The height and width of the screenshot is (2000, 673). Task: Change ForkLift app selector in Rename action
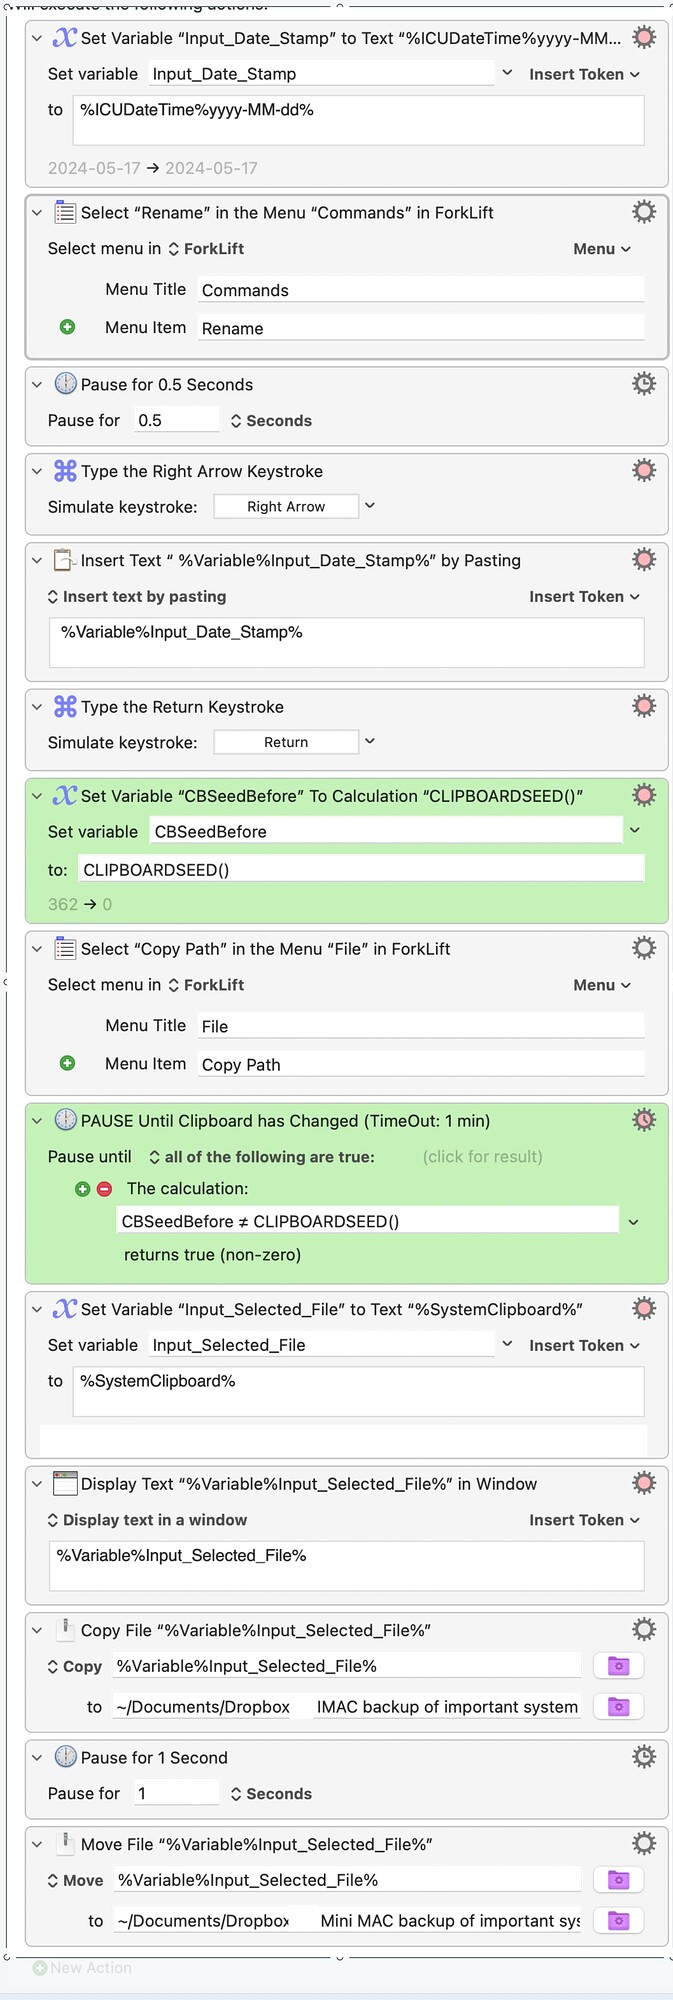(206, 249)
